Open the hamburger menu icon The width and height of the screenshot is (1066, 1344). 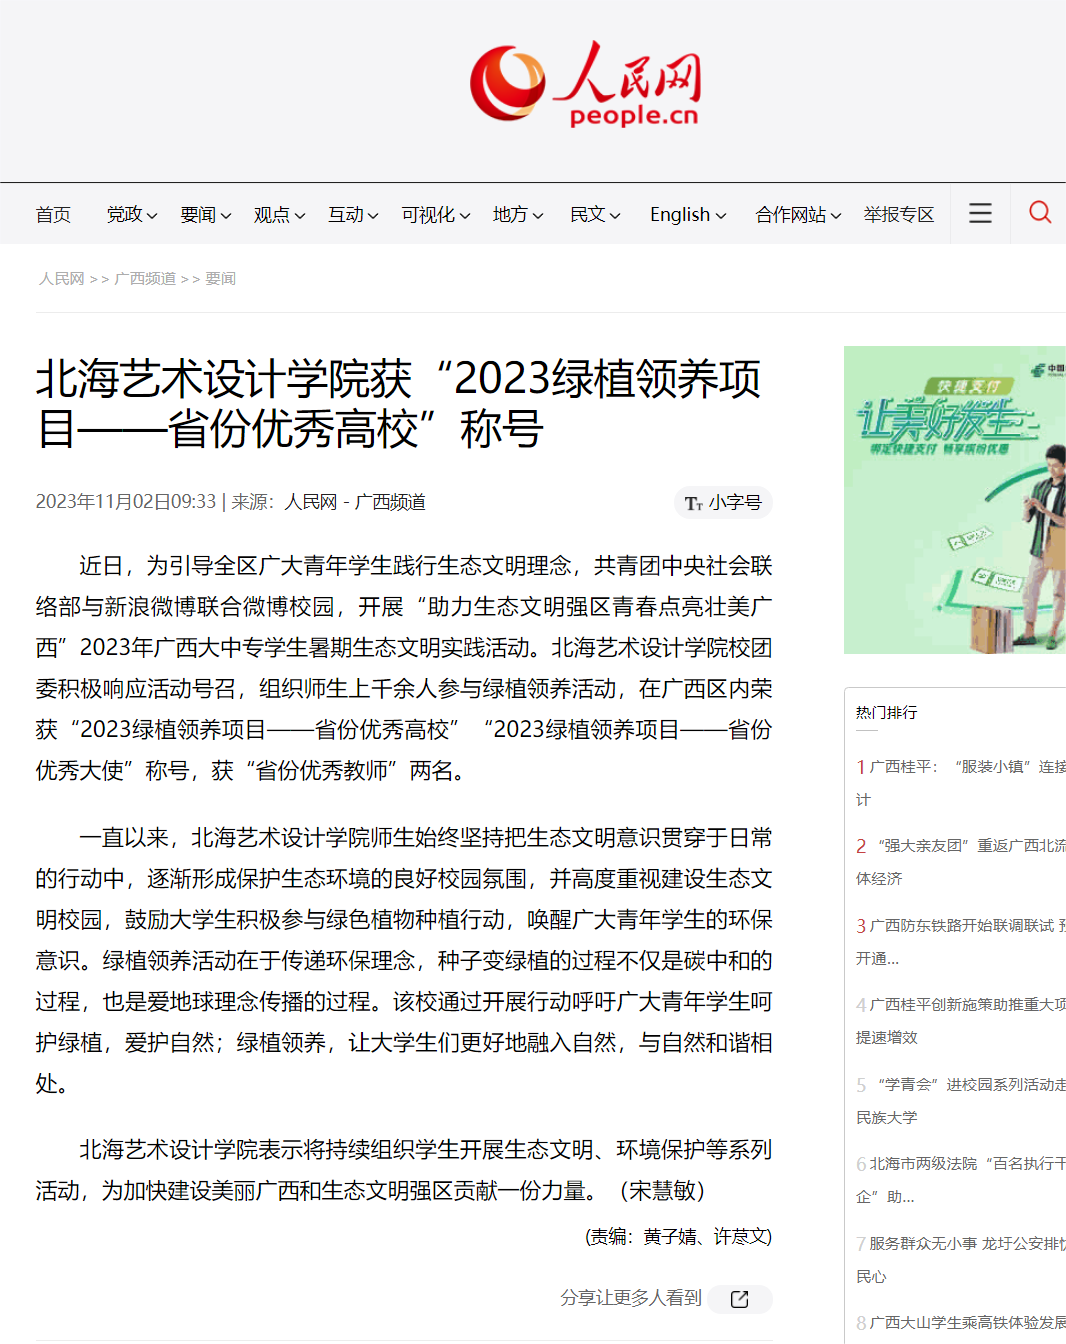980,213
